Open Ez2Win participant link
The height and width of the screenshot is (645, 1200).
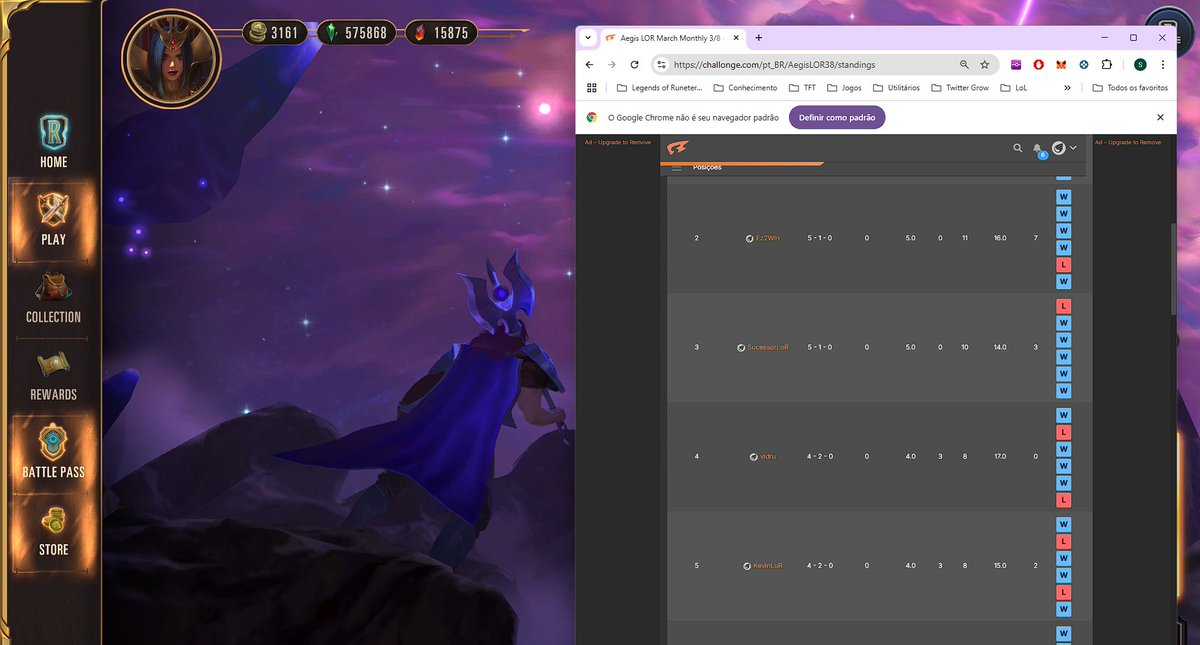[768, 238]
